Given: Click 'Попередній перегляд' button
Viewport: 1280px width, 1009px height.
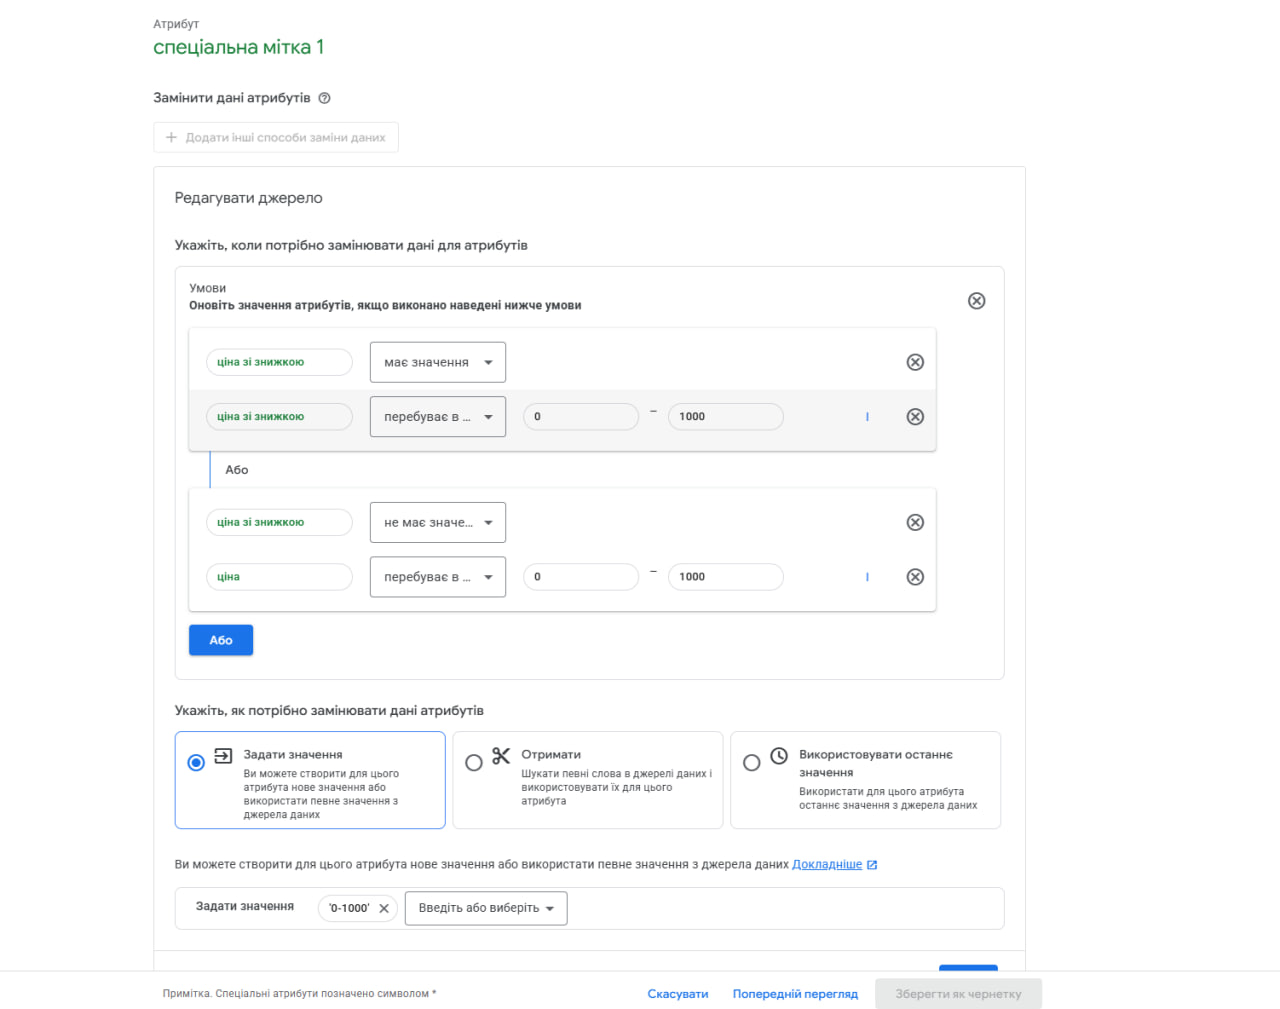Looking at the screenshot, I should coord(795,994).
